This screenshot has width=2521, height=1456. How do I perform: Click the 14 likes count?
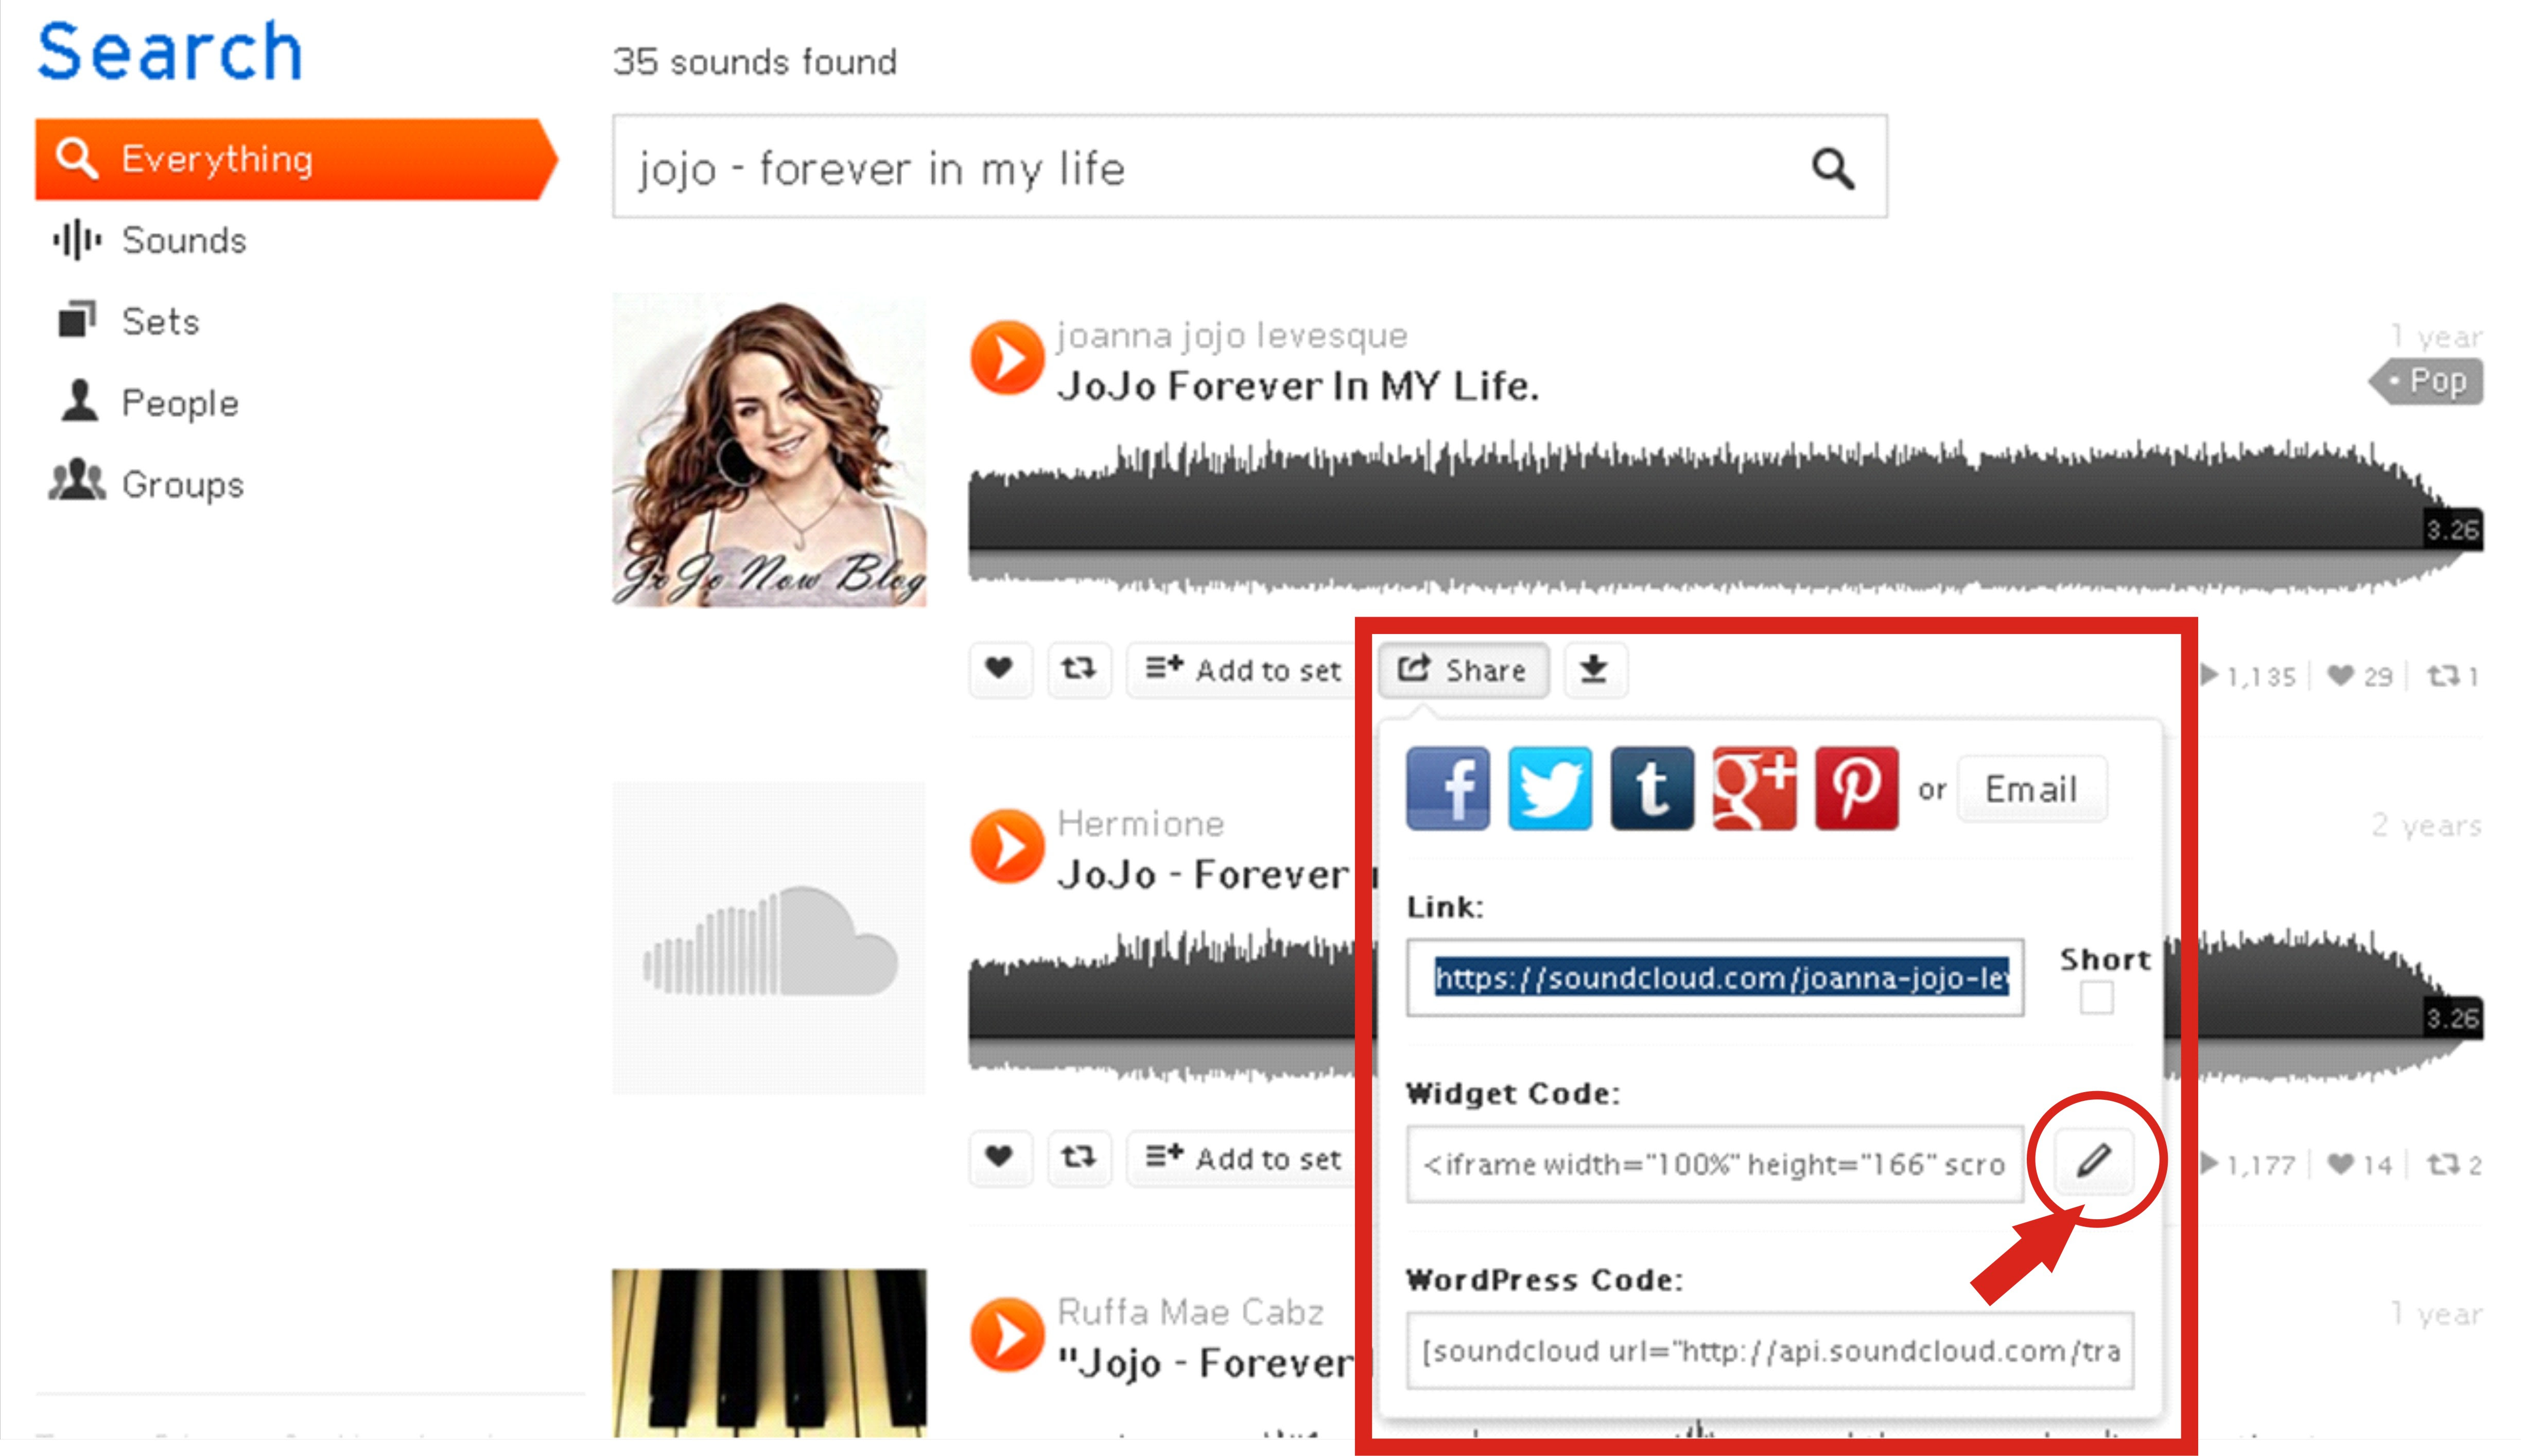pos(2360,1165)
